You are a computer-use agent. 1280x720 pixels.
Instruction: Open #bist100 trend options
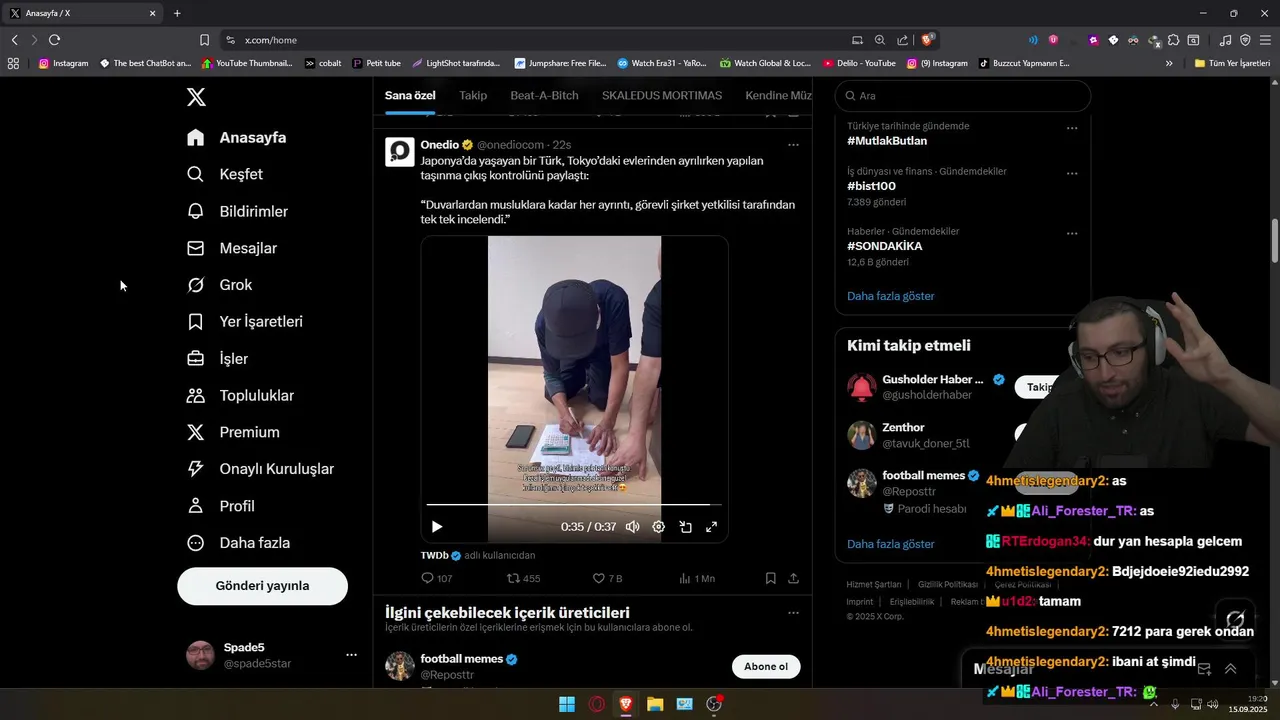[1072, 173]
